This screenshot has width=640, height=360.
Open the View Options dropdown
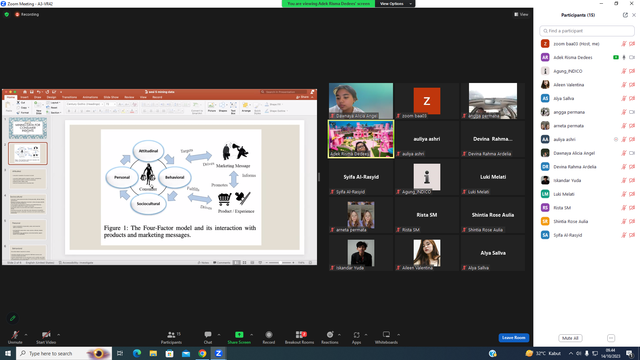[x=395, y=4]
